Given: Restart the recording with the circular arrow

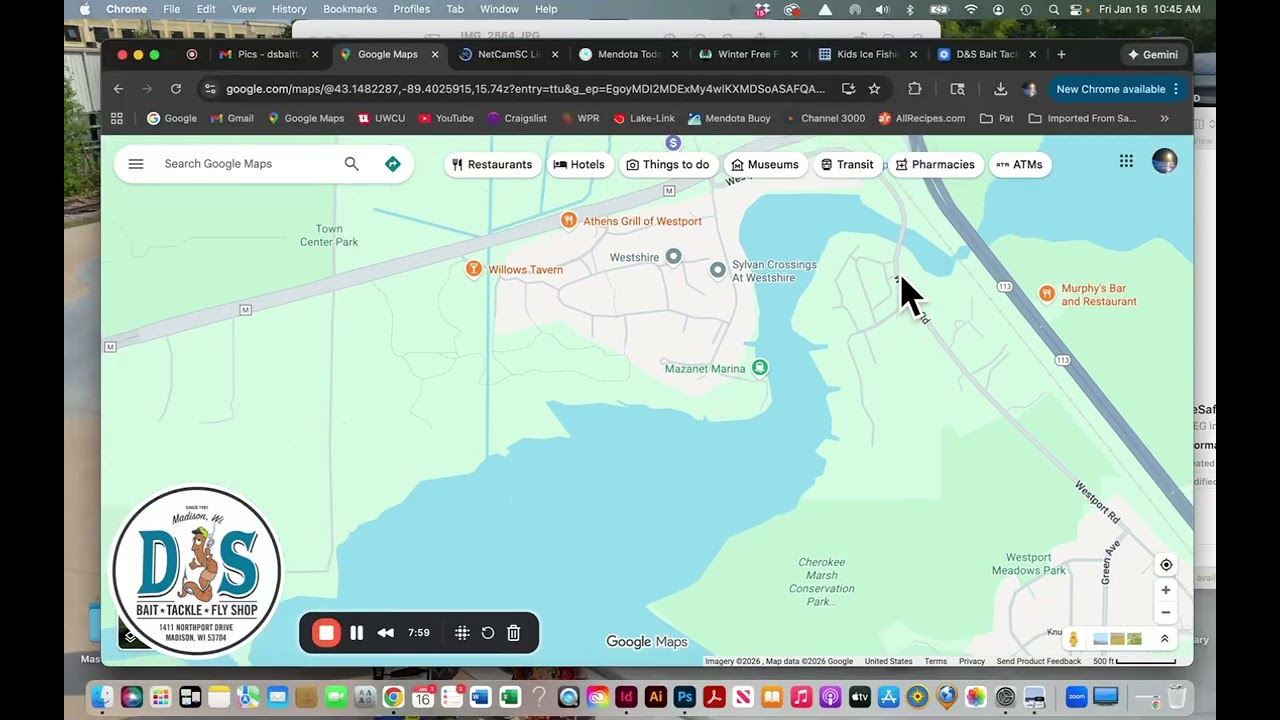Looking at the screenshot, I should 488,633.
